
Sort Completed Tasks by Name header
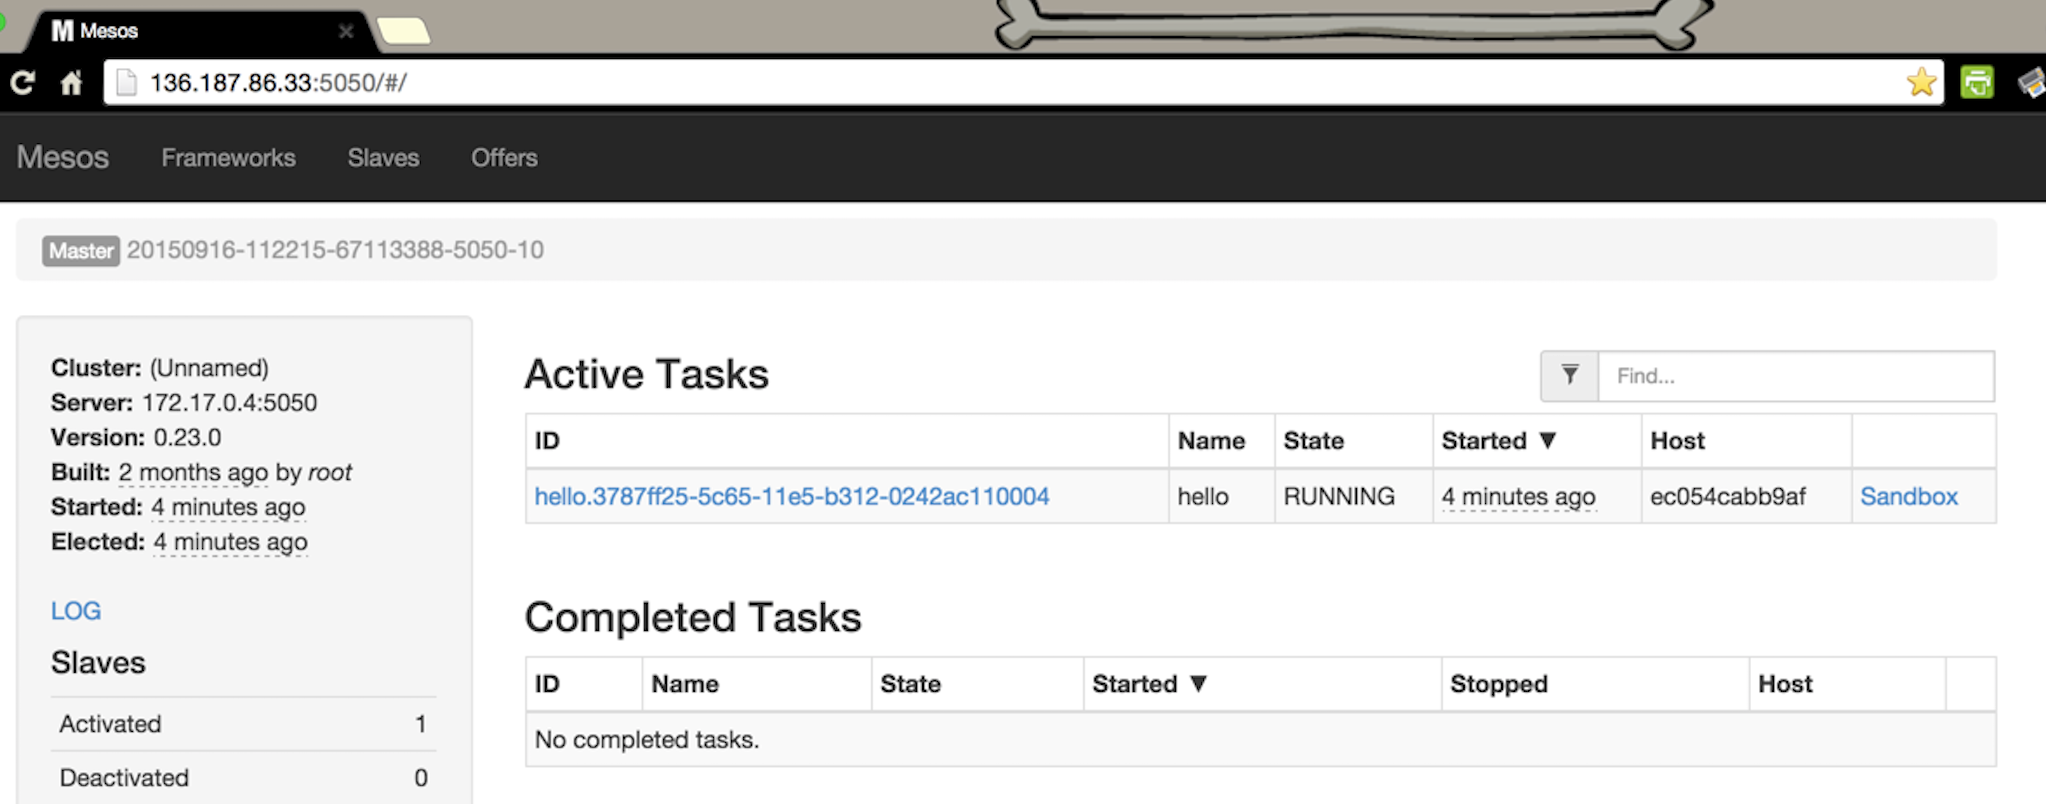tap(685, 684)
